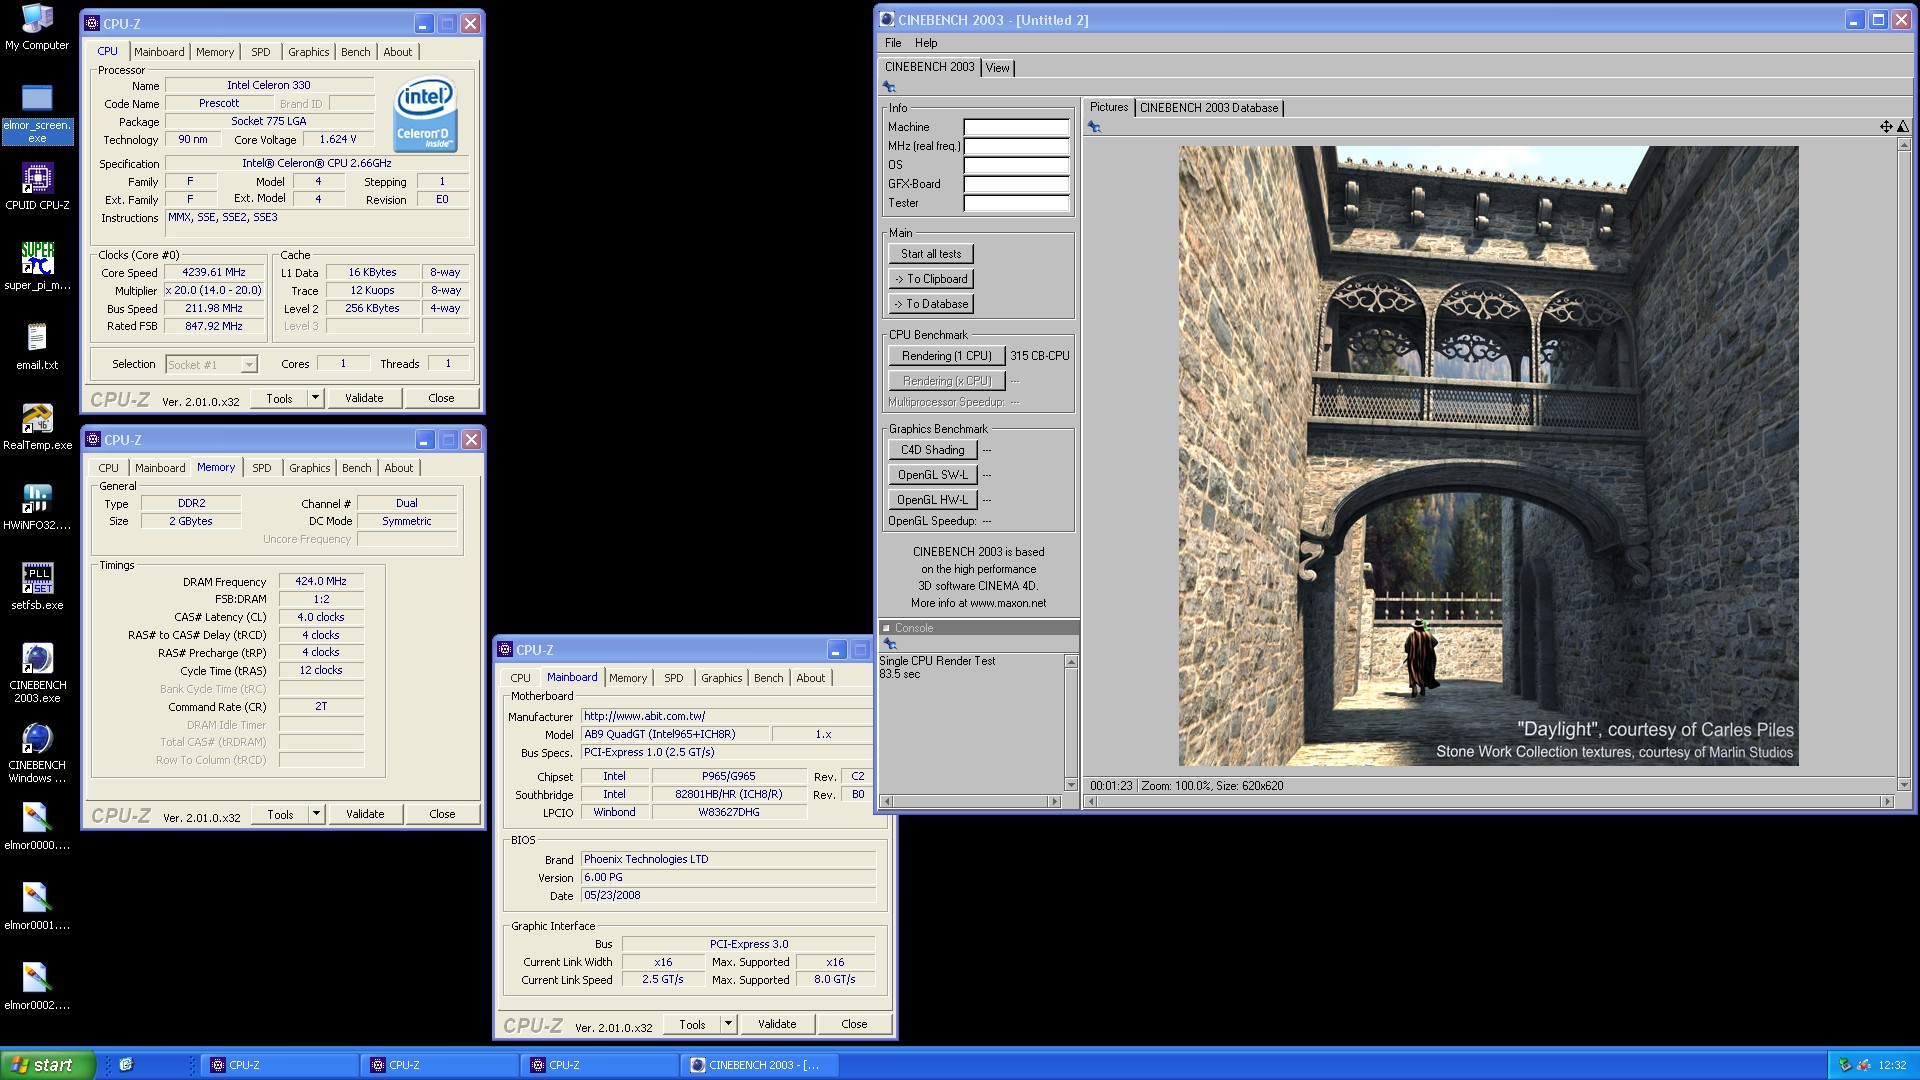Run OpenGL SW-L benchmark
This screenshot has height=1080, width=1920.
pyautogui.click(x=932, y=475)
